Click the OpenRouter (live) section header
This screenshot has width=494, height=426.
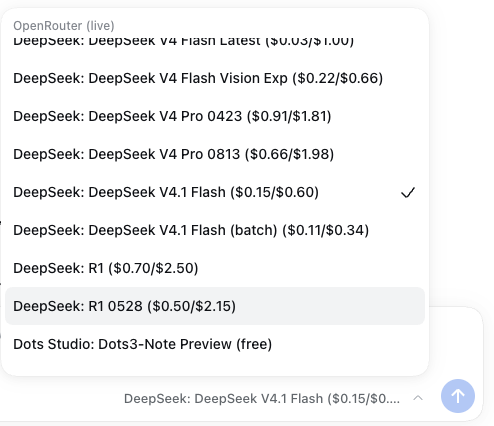(64, 26)
